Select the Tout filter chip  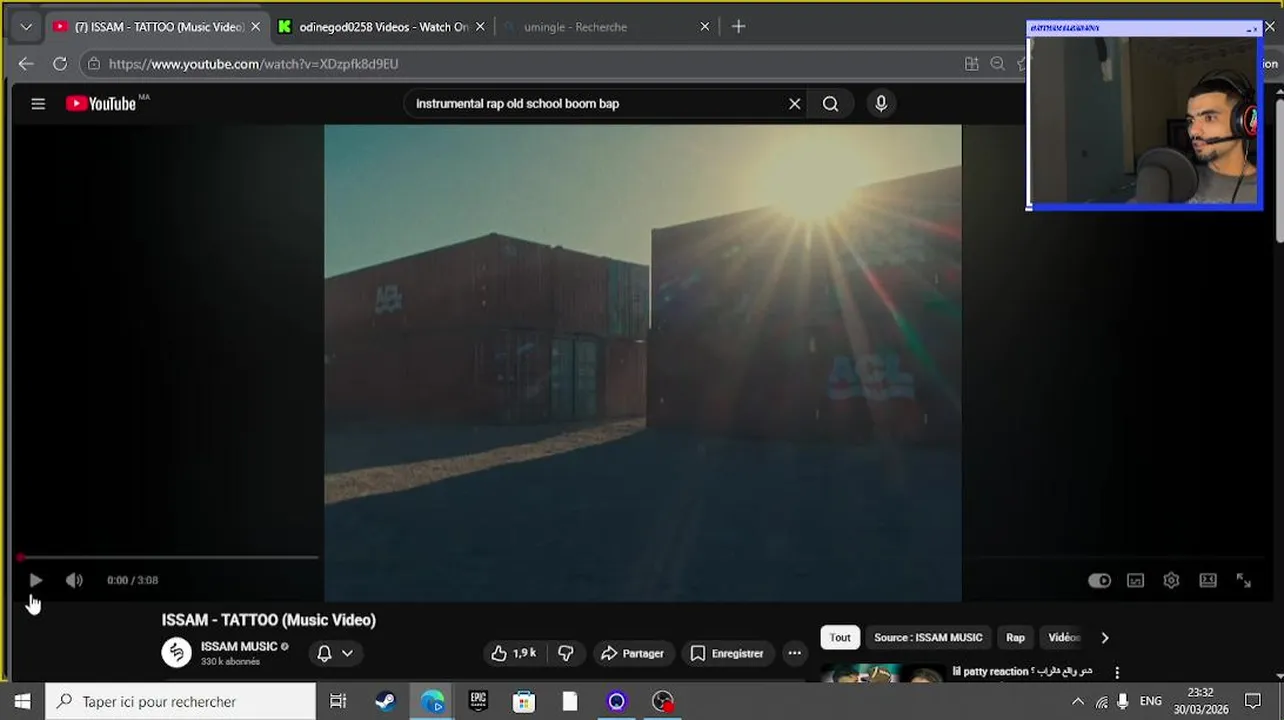coord(840,637)
